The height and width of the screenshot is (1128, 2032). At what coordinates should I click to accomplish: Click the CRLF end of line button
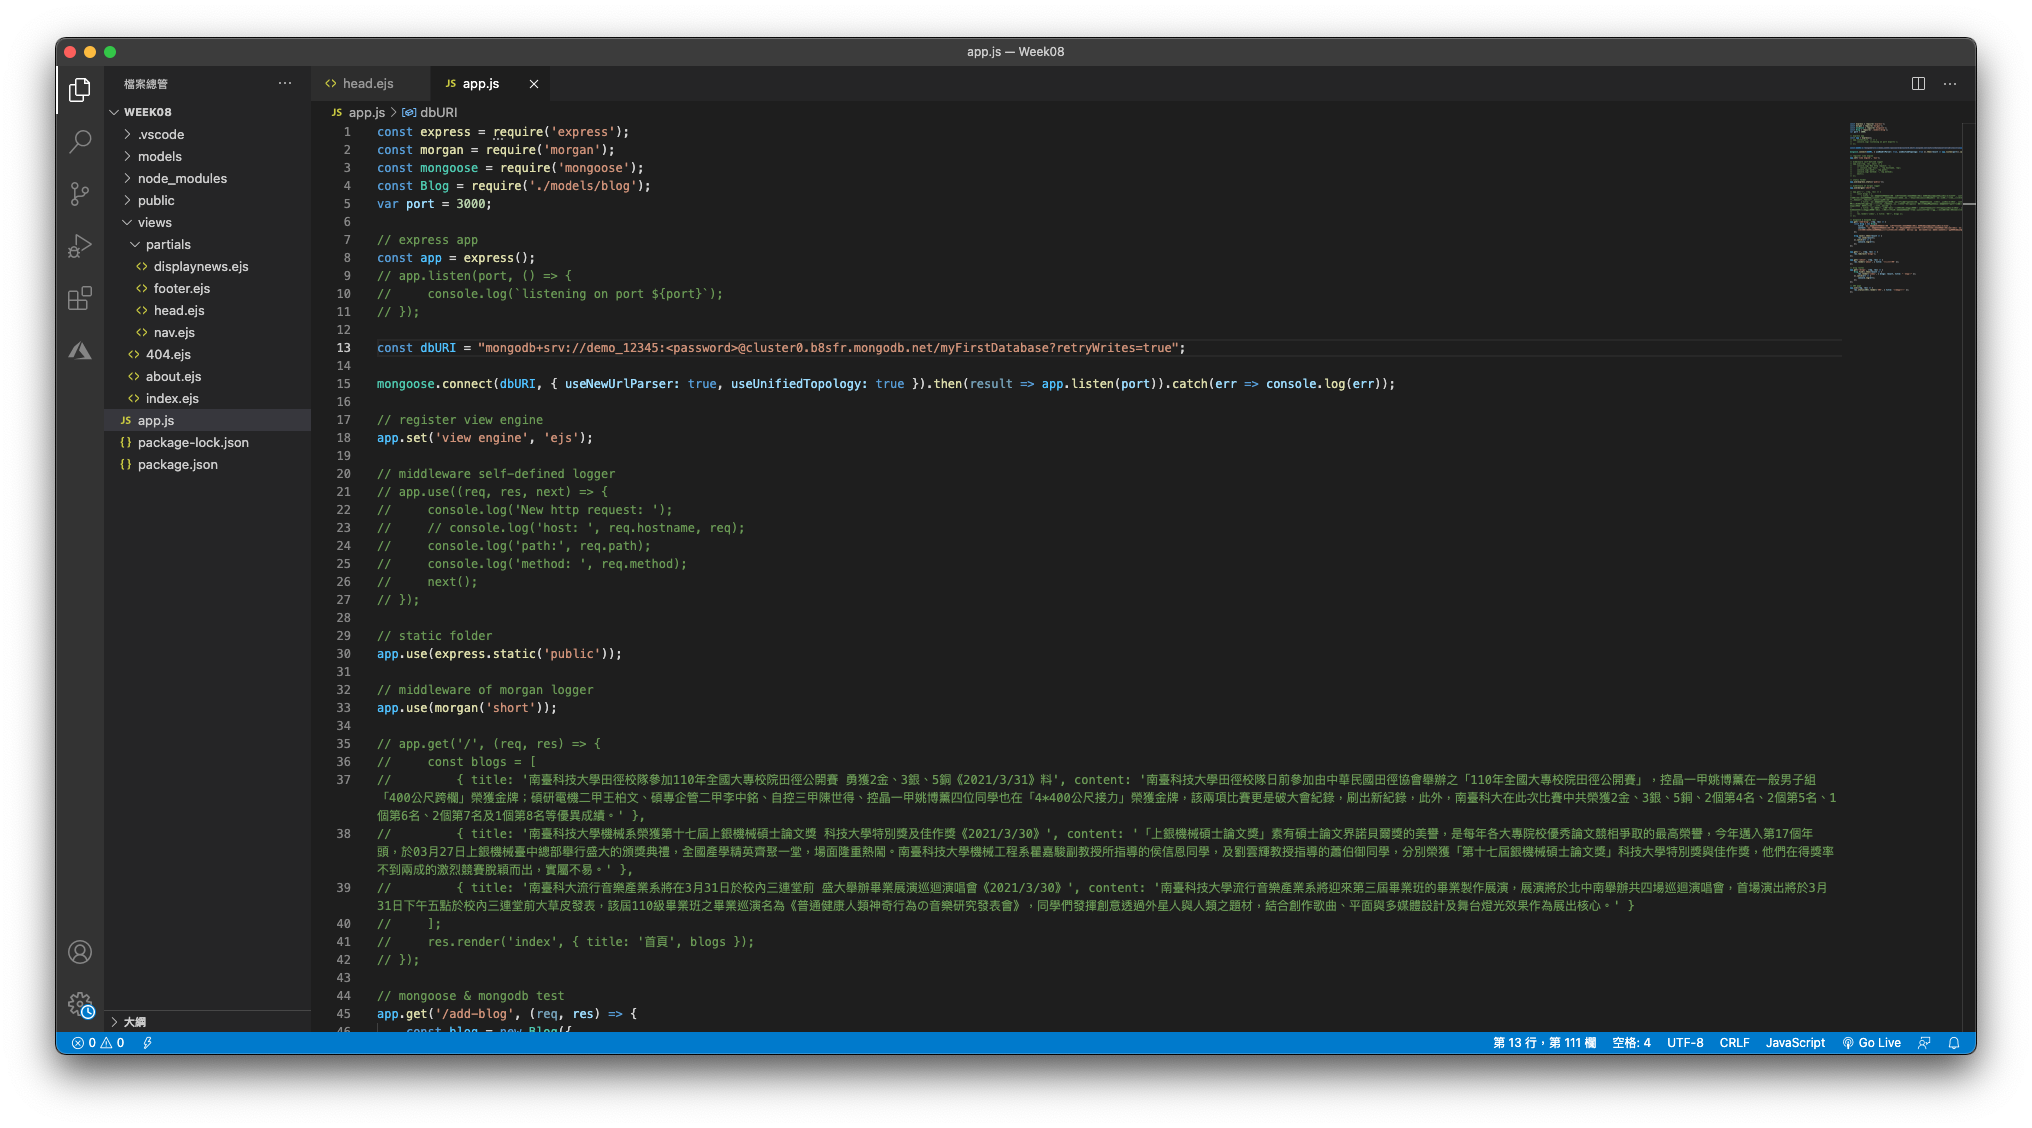(1734, 1043)
